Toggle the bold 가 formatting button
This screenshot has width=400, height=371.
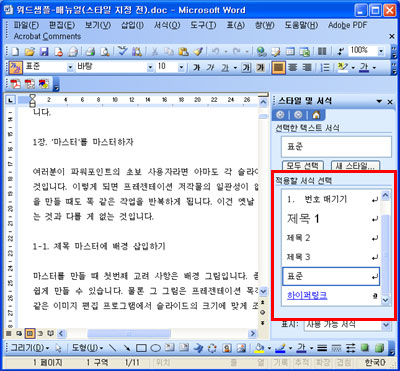click(x=196, y=68)
